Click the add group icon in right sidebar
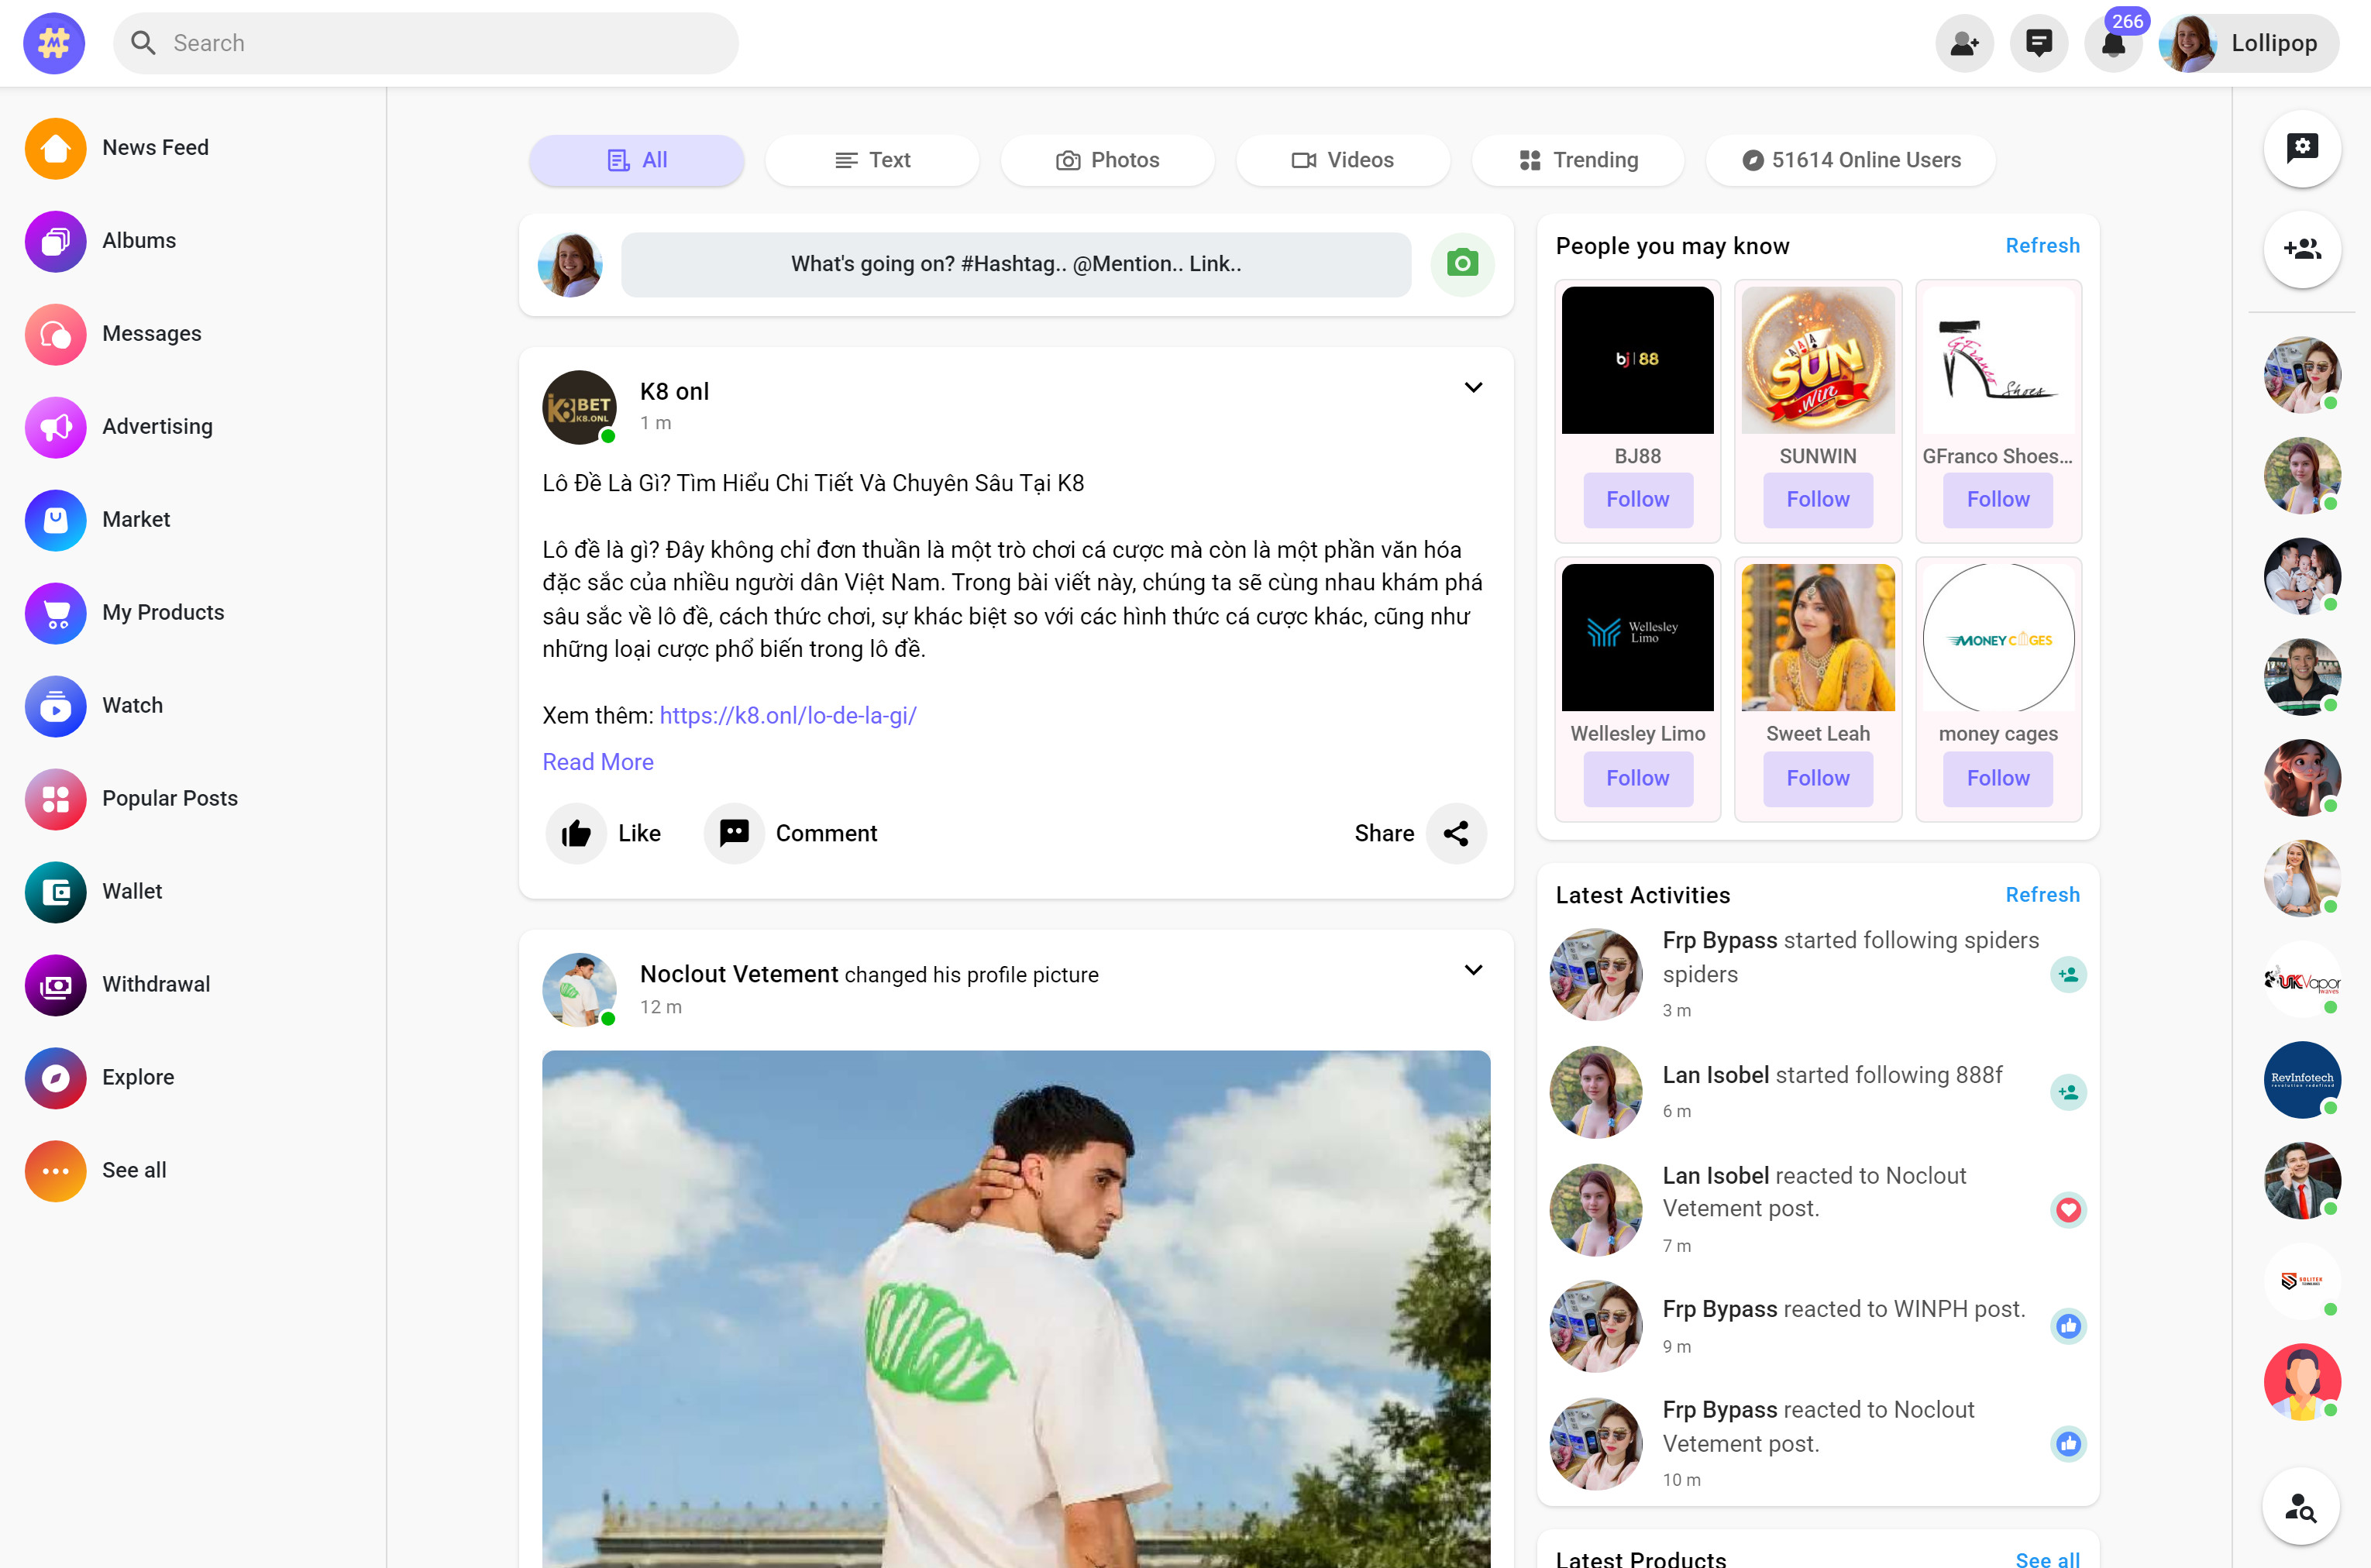The height and width of the screenshot is (1568, 2371). pos(2302,249)
